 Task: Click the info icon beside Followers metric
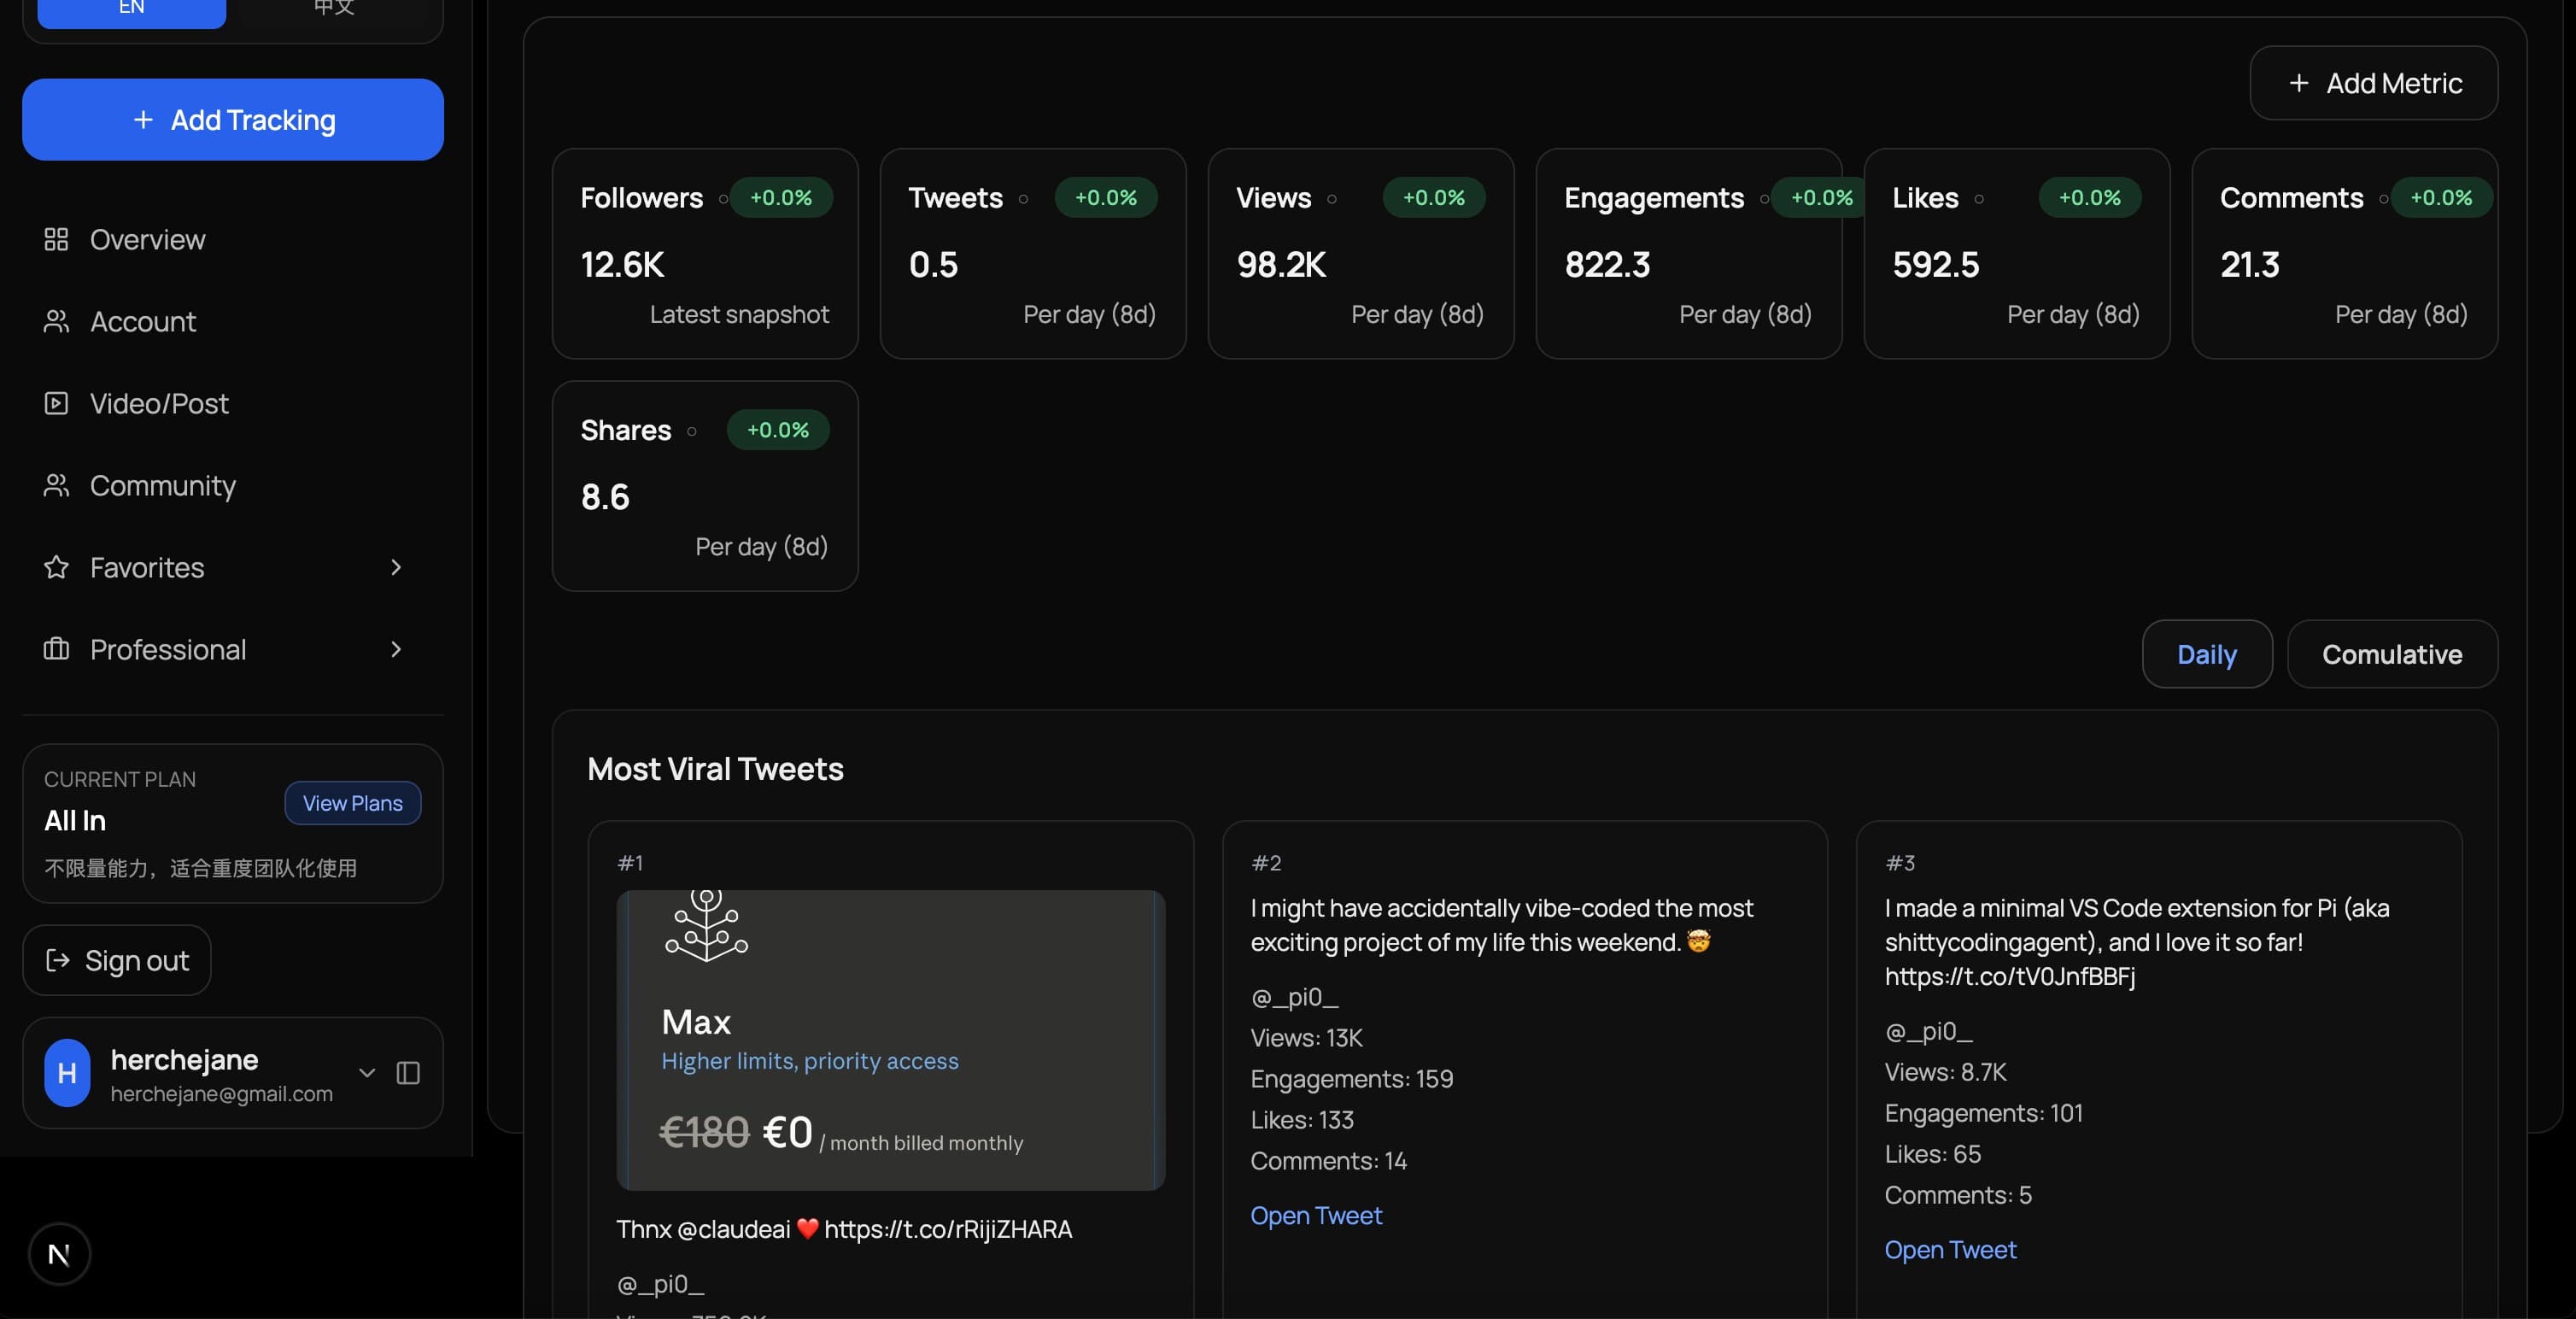pyautogui.click(x=723, y=199)
